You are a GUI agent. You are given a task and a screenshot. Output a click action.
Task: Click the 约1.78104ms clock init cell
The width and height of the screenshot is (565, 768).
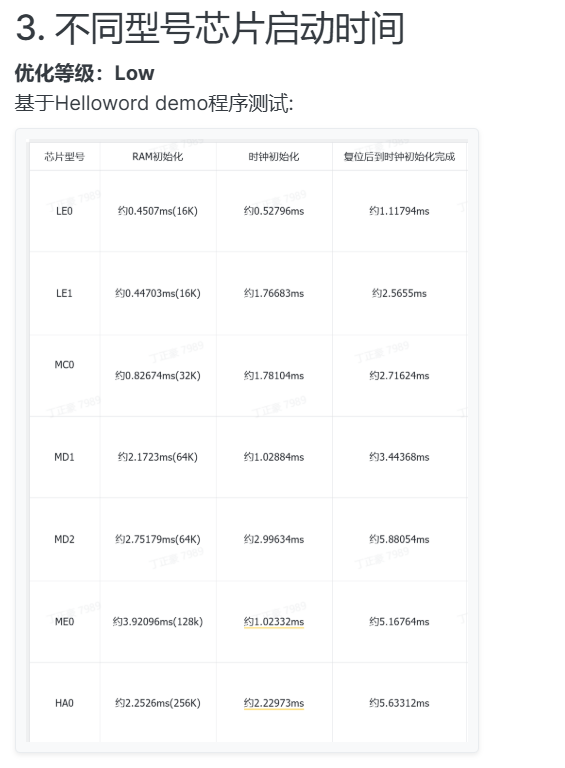click(x=274, y=376)
